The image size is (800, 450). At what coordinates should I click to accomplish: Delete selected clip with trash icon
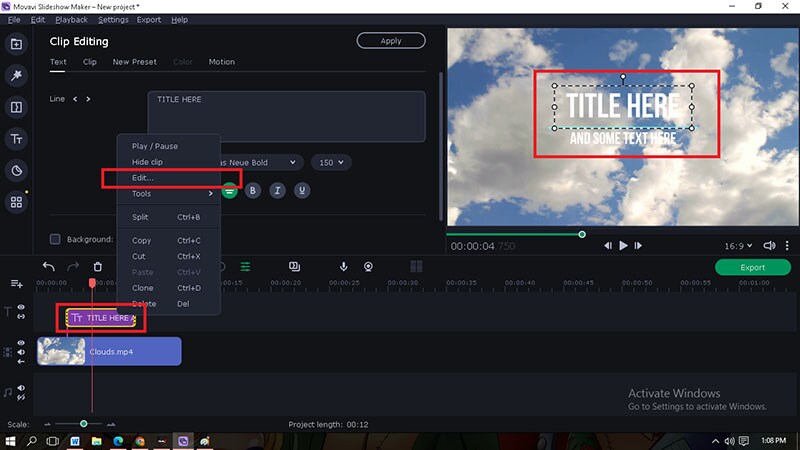[97, 266]
